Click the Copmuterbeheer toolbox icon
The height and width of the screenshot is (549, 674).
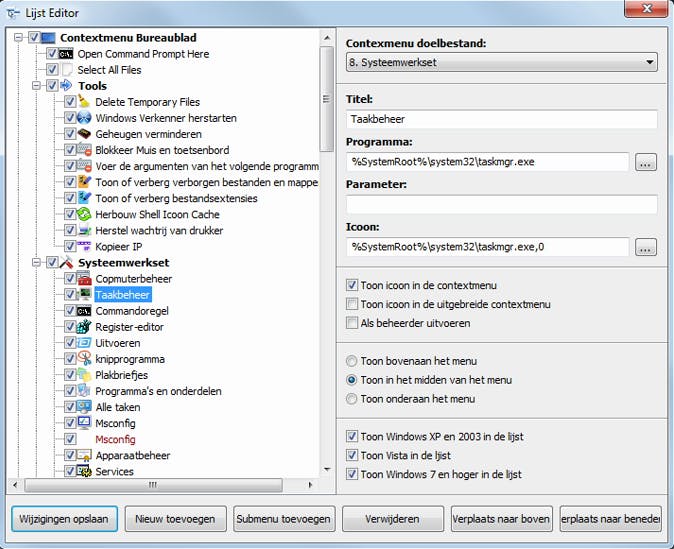point(84,279)
